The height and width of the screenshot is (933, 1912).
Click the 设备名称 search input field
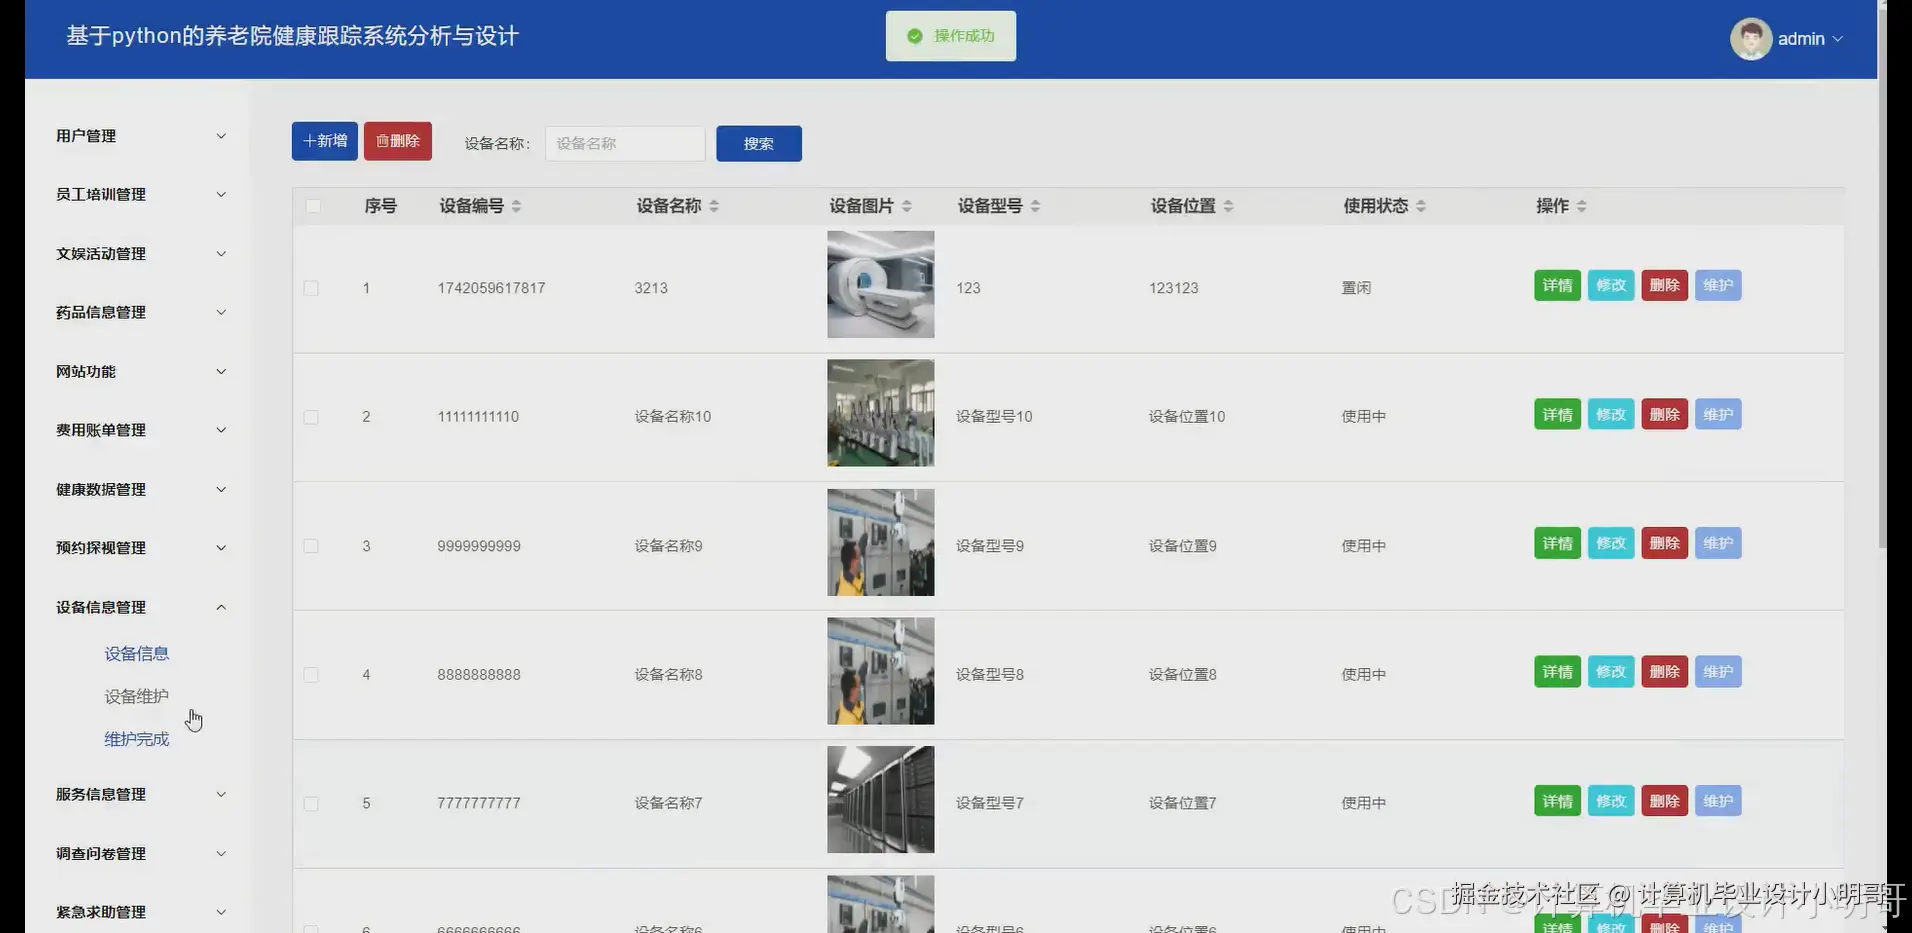click(624, 143)
